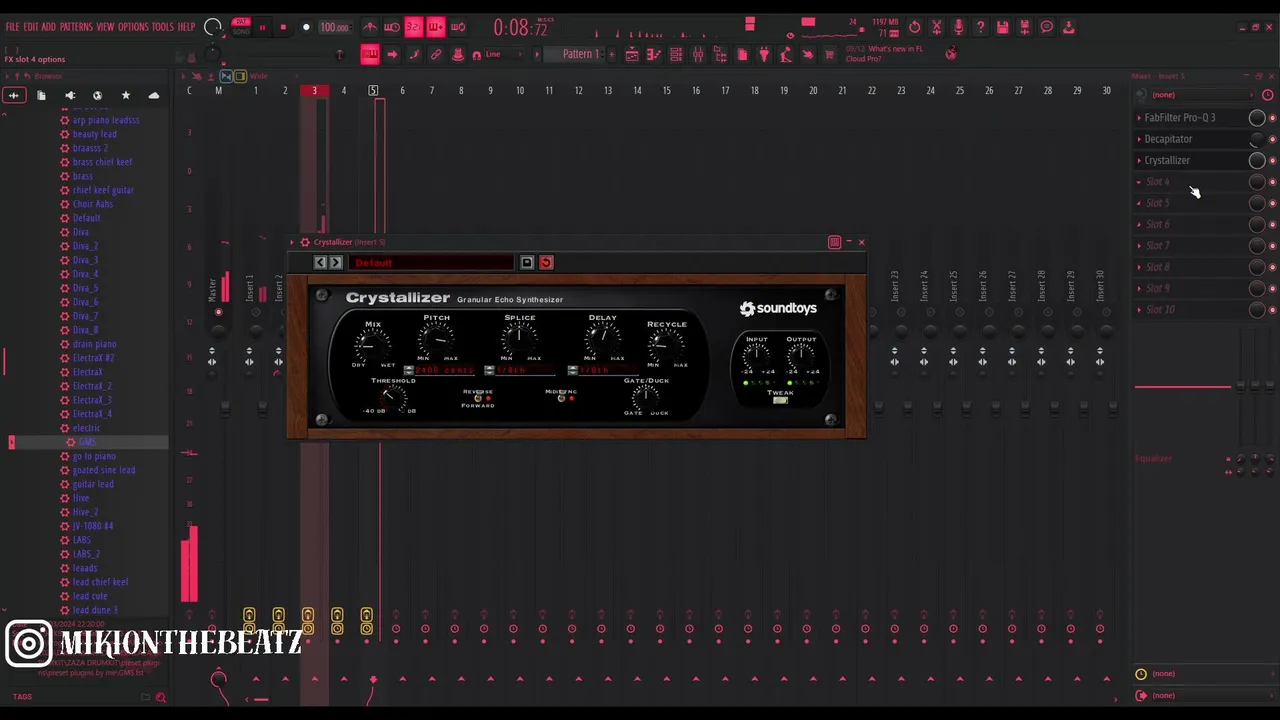The image size is (1280, 720).
Task: Click the question mark help icon
Action: click(x=980, y=27)
